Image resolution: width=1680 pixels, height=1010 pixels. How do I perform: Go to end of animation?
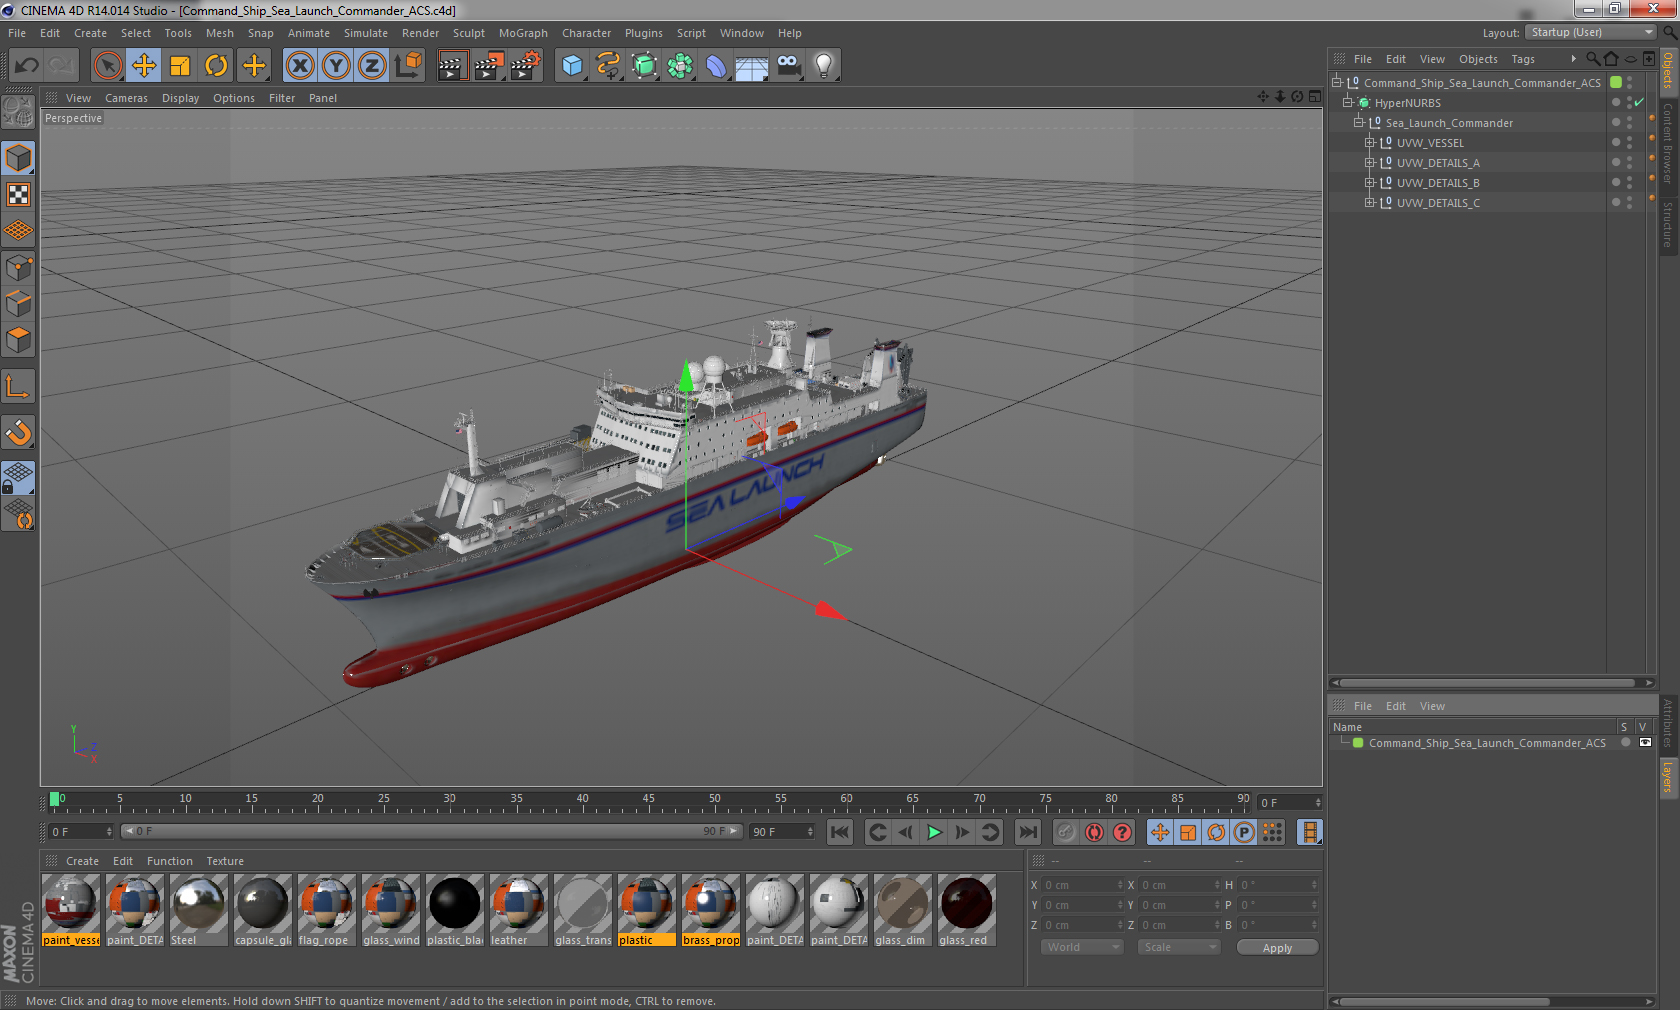click(x=1027, y=832)
